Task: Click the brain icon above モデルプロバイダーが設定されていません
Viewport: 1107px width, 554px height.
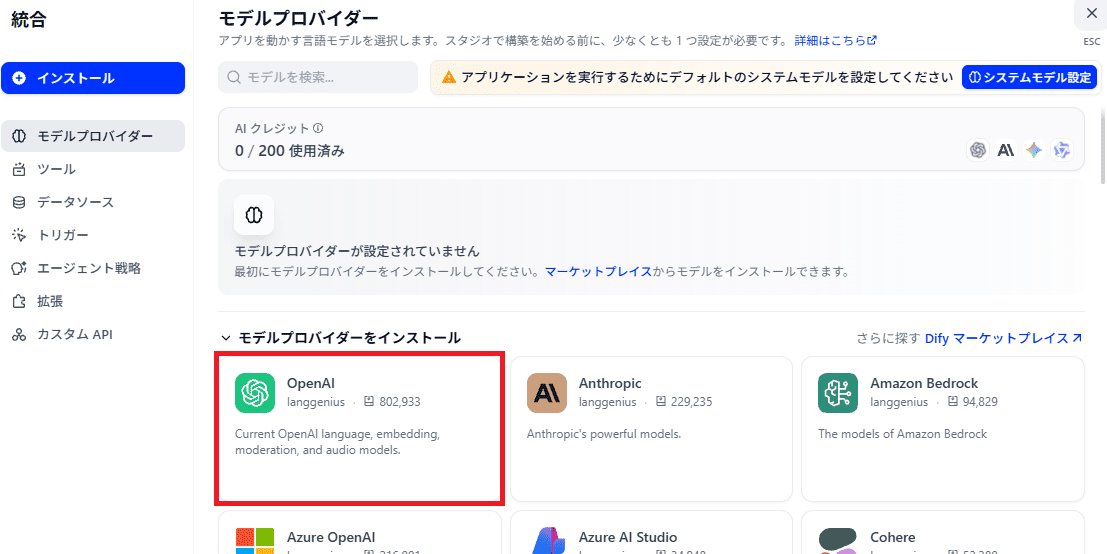Action: [254, 215]
